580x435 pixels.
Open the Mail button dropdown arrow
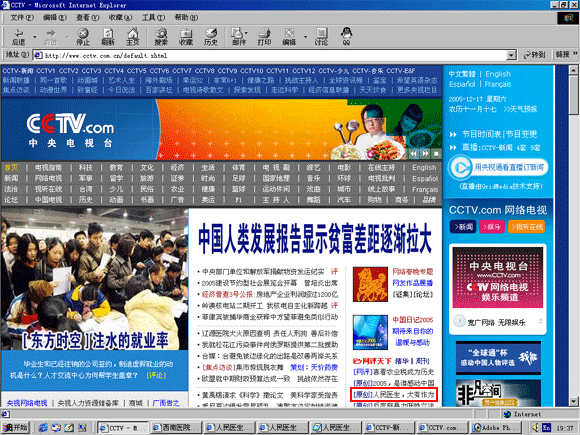[247, 33]
